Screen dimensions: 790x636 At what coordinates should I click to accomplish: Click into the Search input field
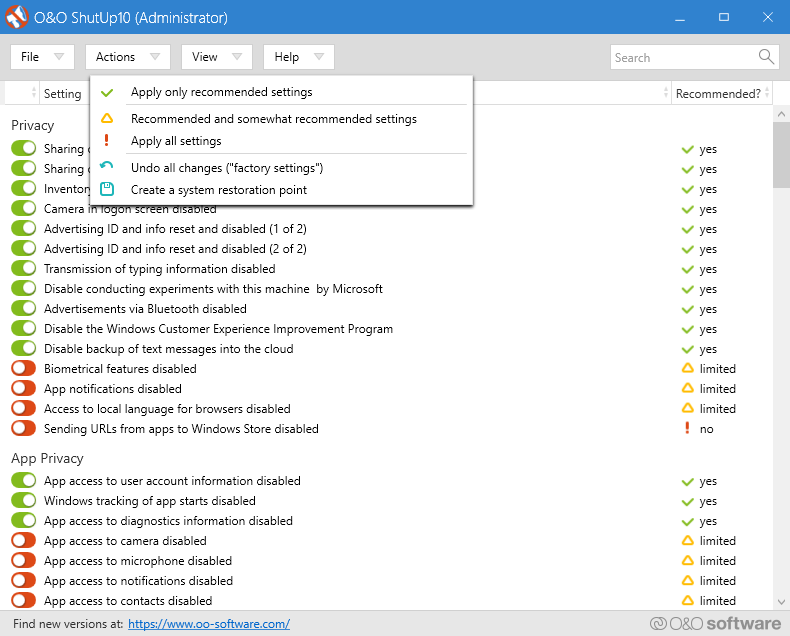tap(683, 57)
